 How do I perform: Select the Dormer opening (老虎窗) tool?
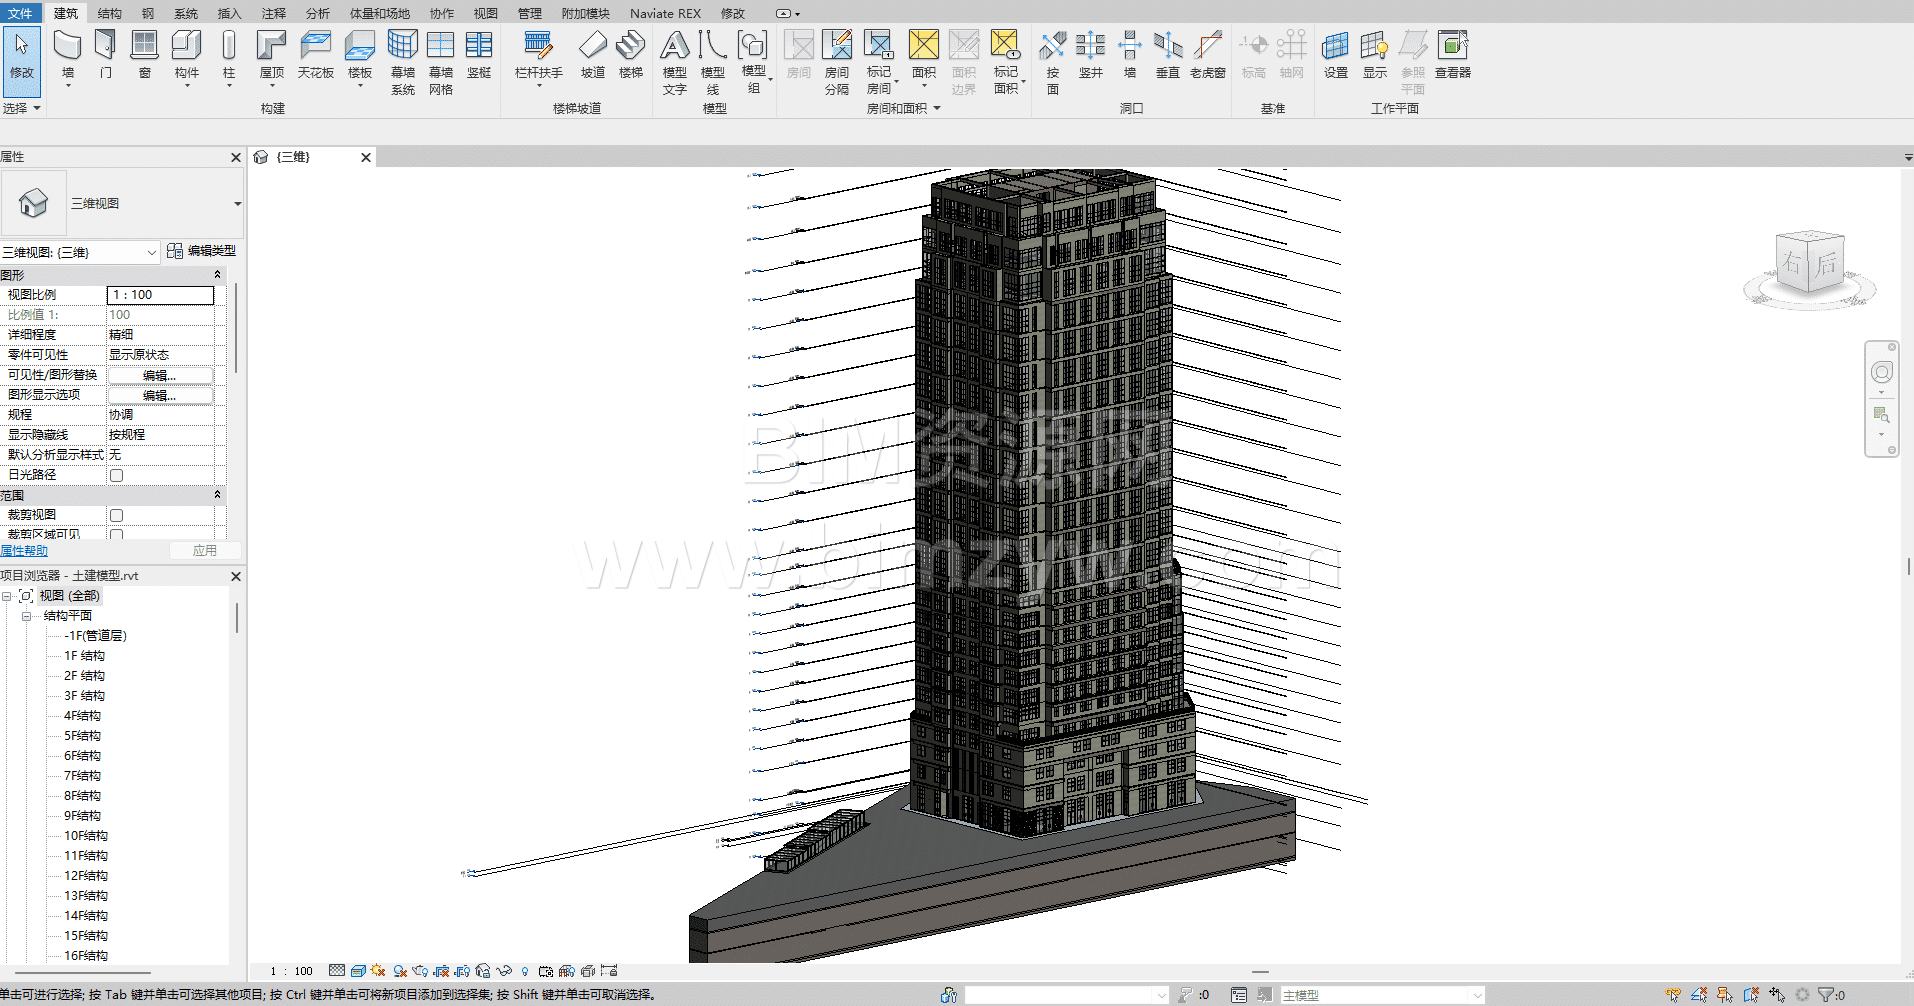click(1208, 55)
